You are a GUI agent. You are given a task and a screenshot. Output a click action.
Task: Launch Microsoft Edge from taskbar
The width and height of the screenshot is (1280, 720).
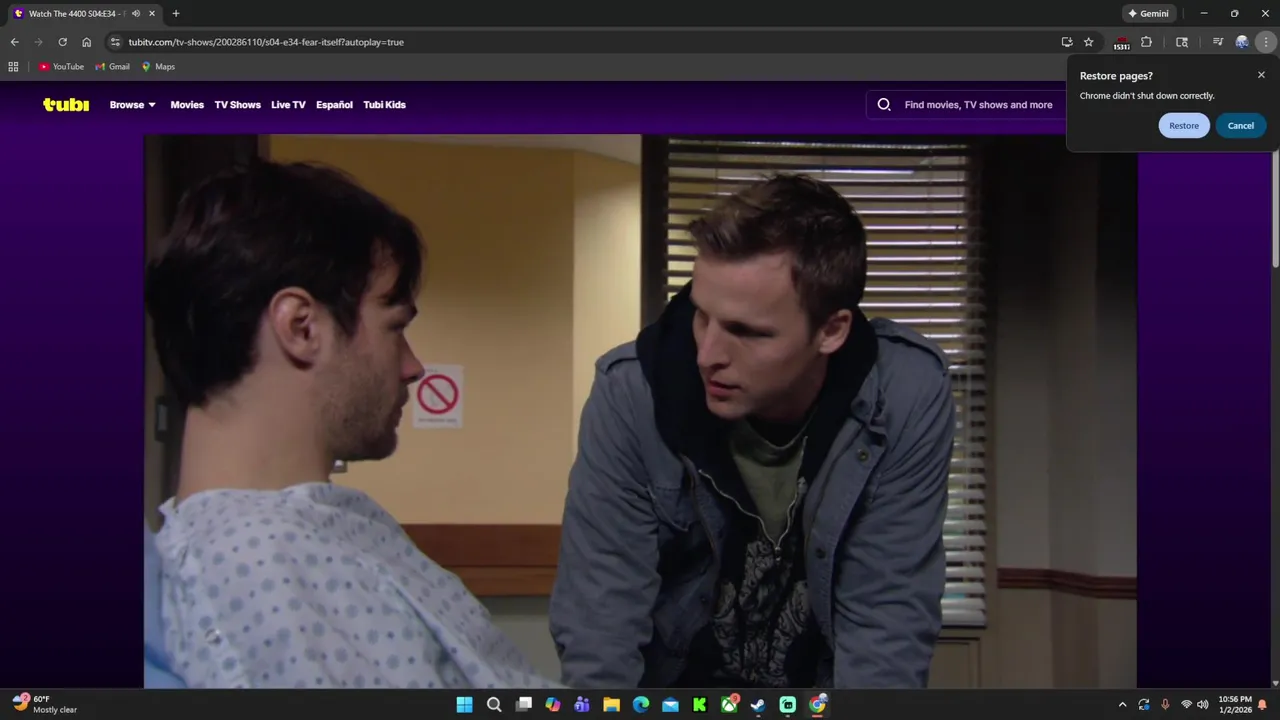pyautogui.click(x=641, y=705)
